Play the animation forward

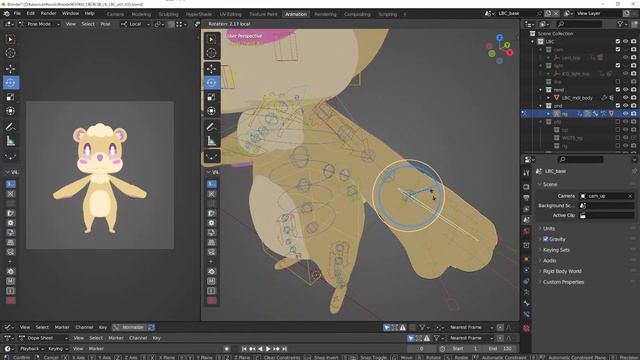click(268, 349)
